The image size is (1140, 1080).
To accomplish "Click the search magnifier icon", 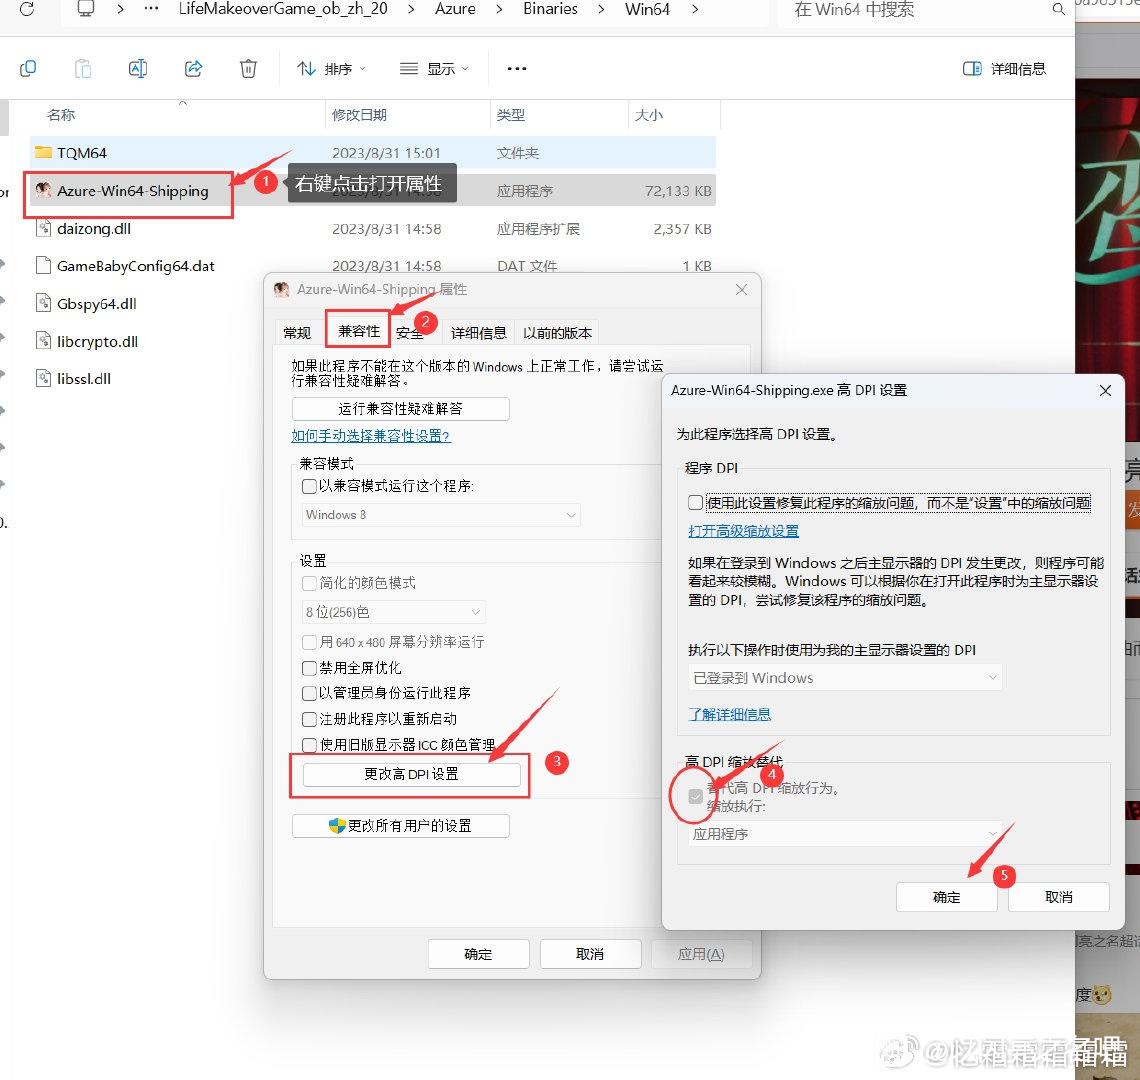I will click(1059, 9).
